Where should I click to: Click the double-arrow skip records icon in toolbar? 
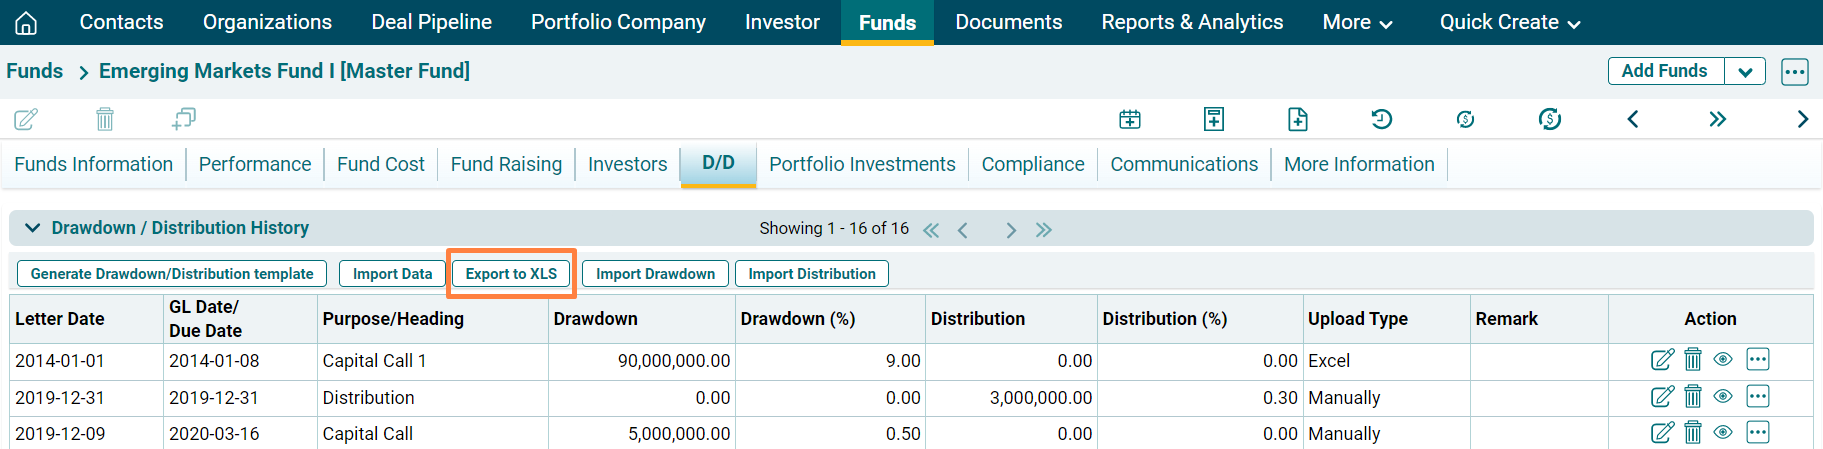pyautogui.click(x=1717, y=120)
